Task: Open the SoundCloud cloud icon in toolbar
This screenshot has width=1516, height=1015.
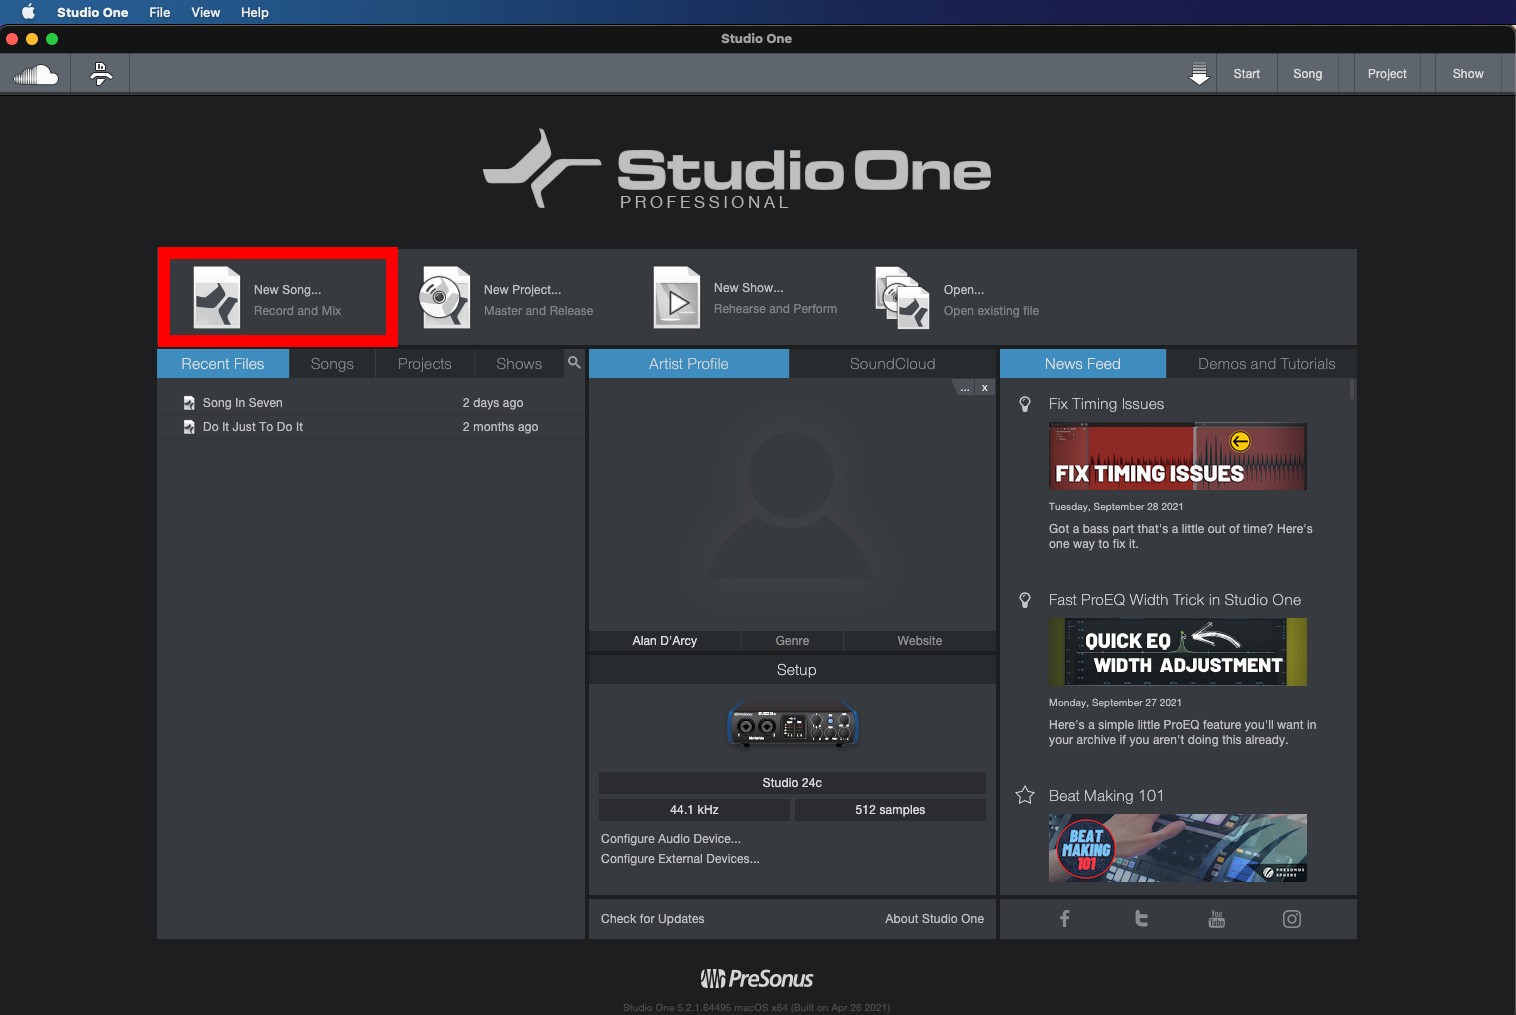Action: click(x=35, y=73)
